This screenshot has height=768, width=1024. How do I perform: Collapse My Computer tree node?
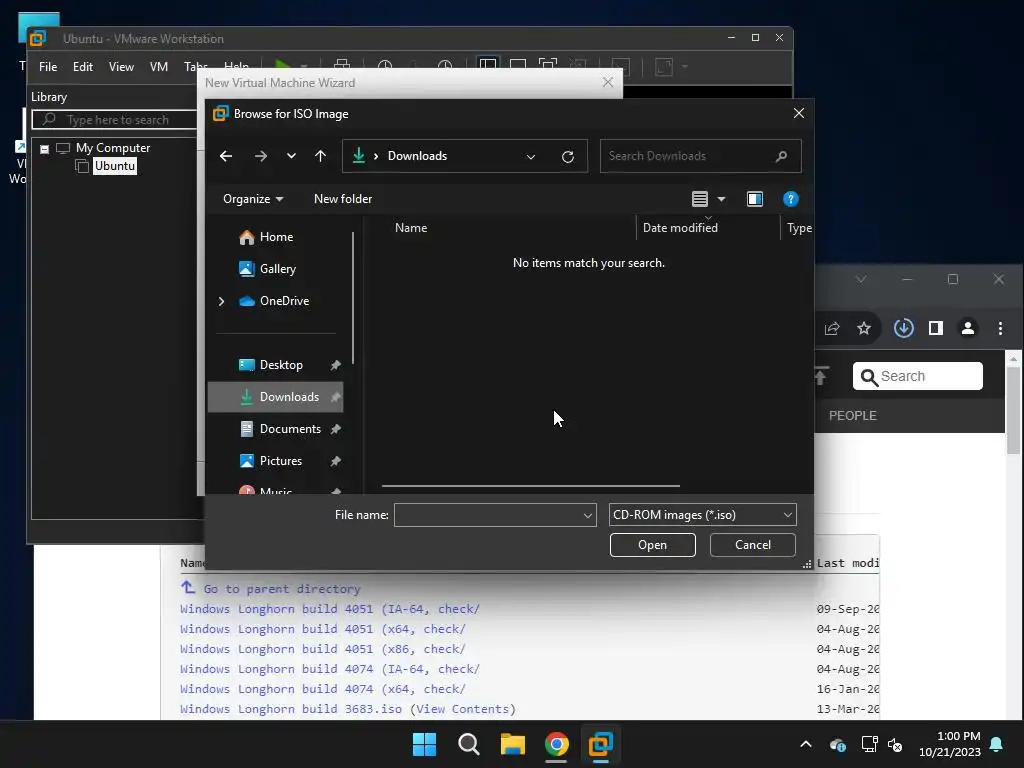click(44, 149)
